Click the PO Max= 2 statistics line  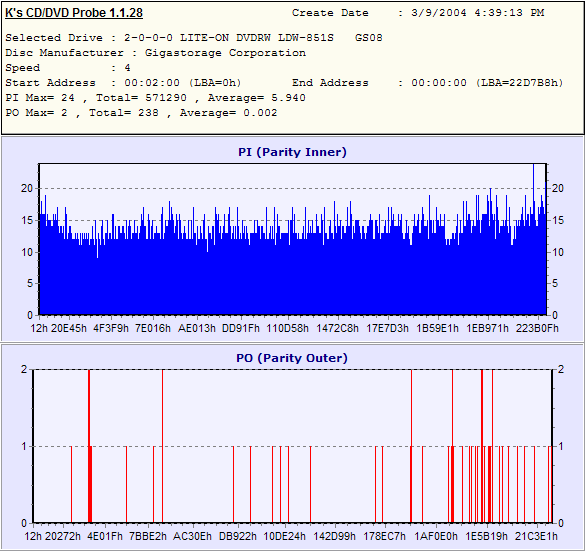click(x=141, y=113)
